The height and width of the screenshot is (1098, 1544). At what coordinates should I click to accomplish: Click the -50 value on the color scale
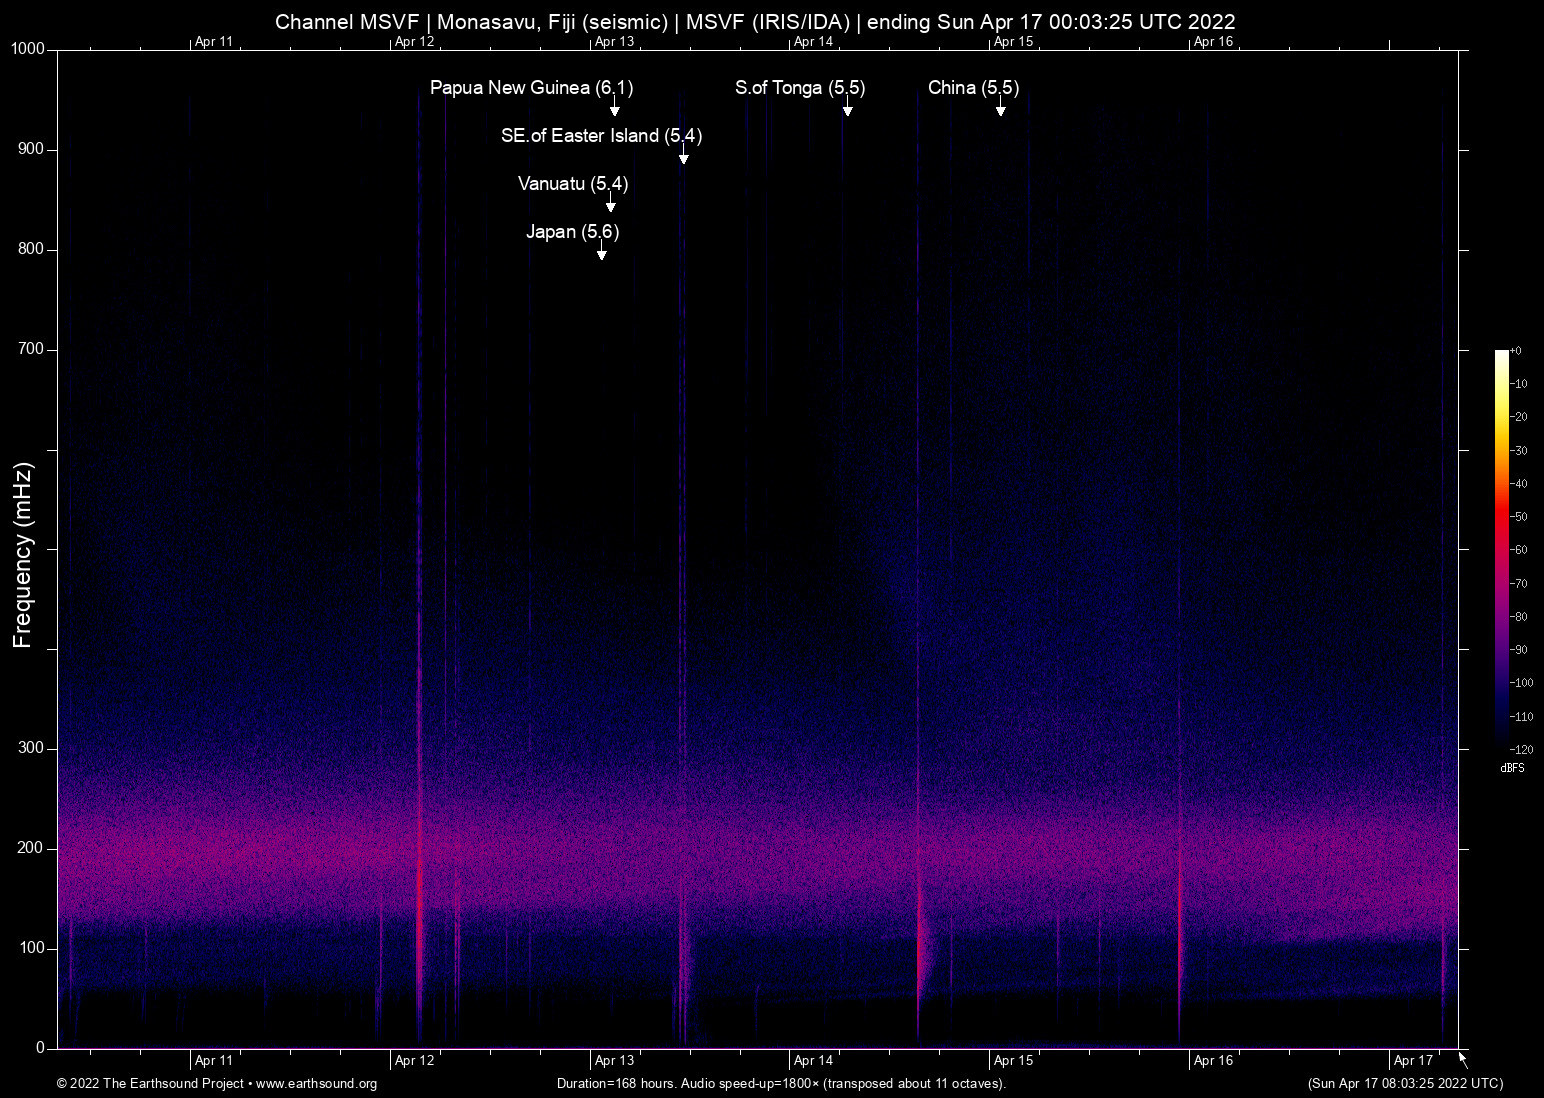pyautogui.click(x=1519, y=517)
